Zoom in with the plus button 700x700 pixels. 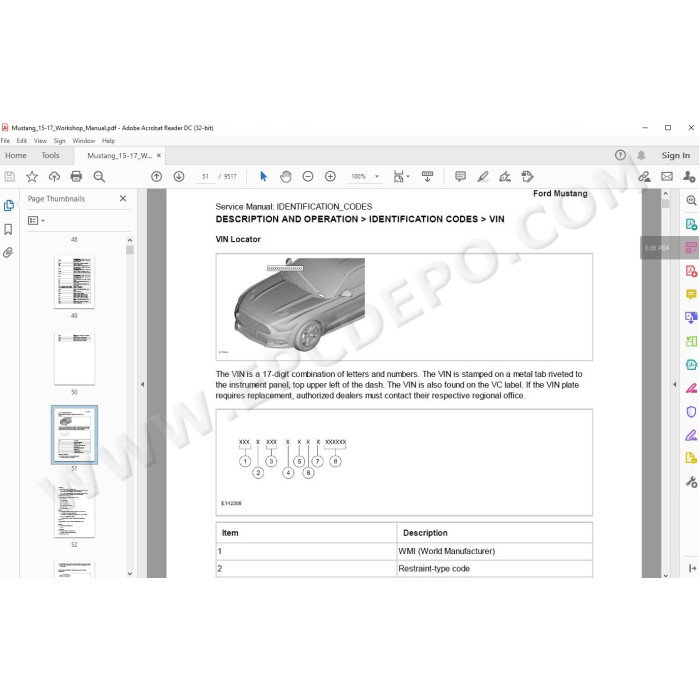coord(330,177)
